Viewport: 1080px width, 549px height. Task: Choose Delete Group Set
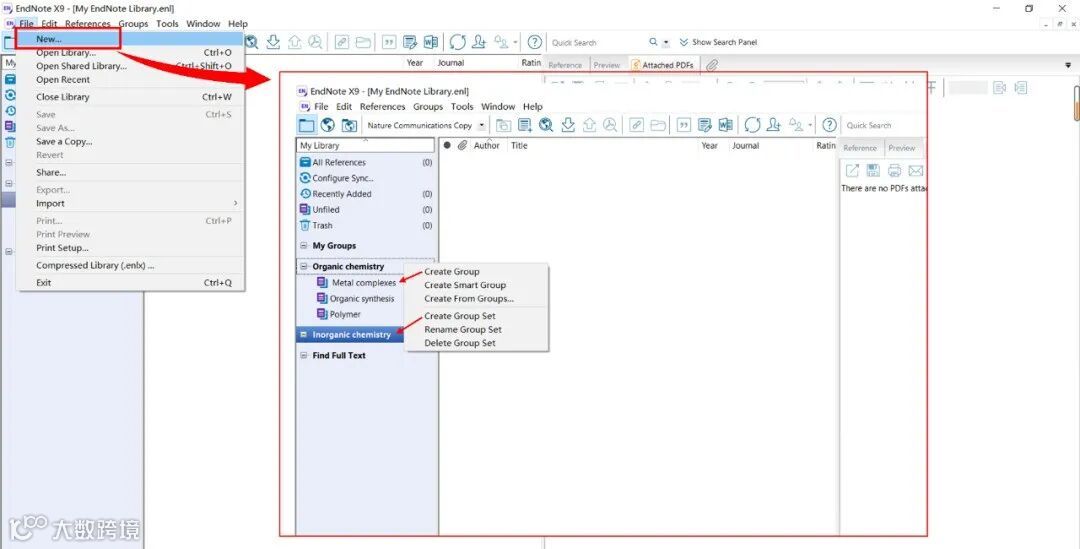tap(460, 343)
